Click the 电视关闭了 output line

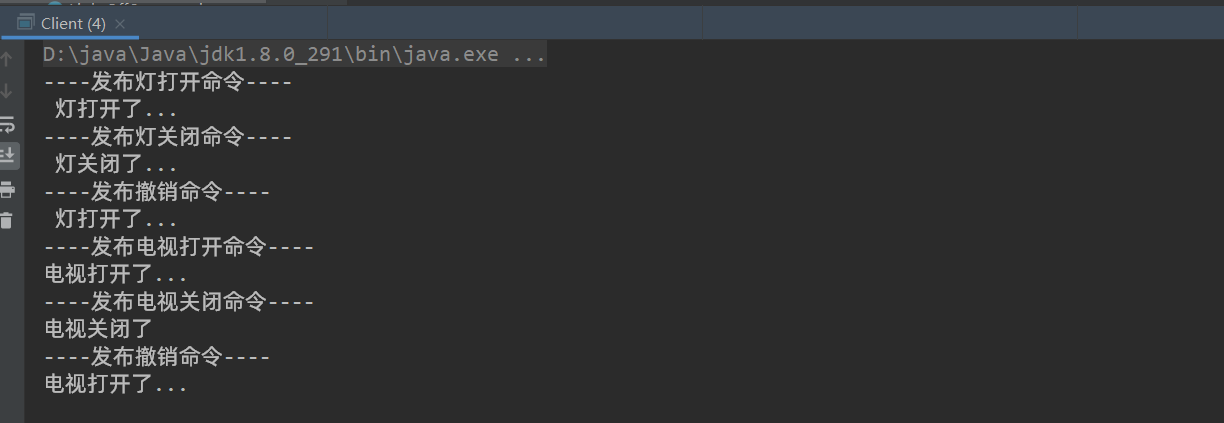[99, 328]
